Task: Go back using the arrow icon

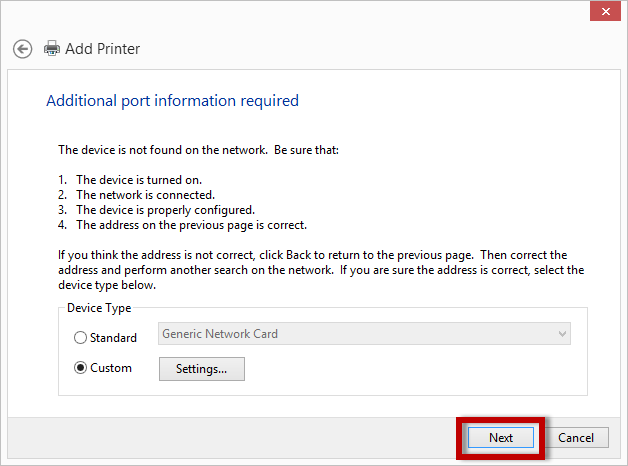Action: [22, 48]
